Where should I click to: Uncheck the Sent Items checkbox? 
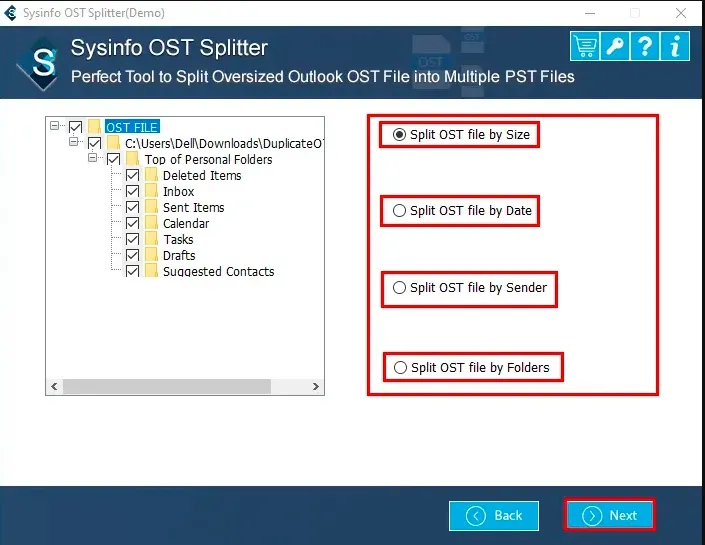pos(133,207)
